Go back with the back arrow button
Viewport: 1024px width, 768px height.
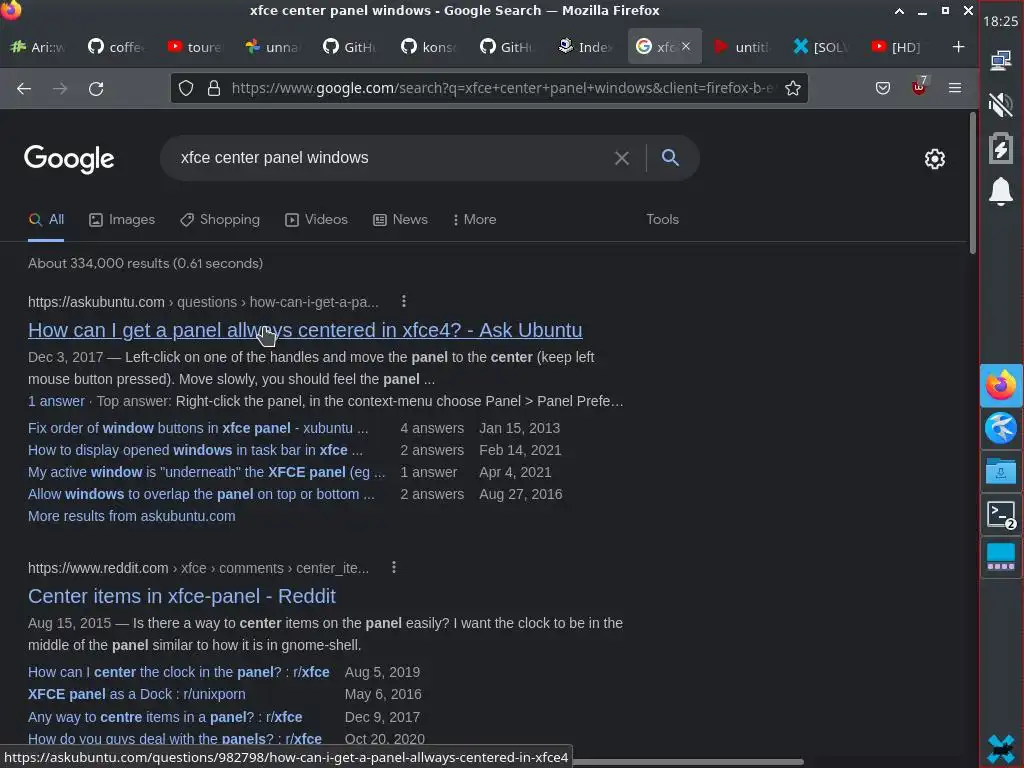pos(24,88)
